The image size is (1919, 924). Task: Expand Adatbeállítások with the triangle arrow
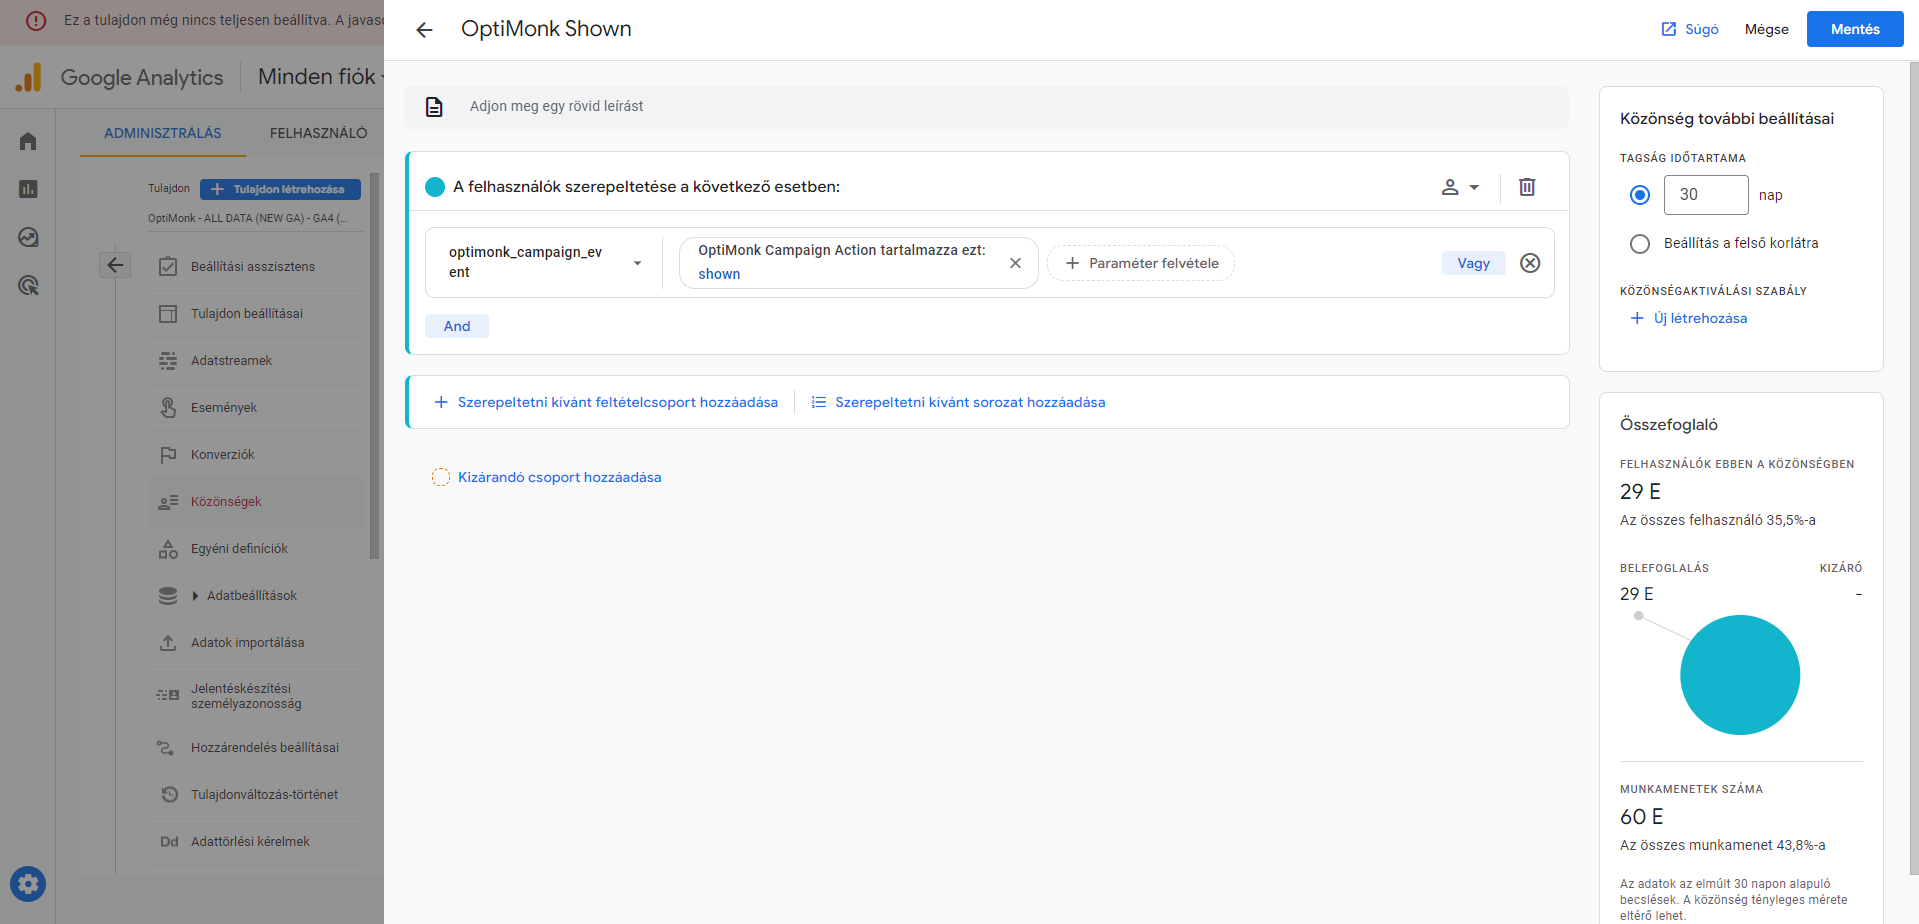click(x=195, y=596)
